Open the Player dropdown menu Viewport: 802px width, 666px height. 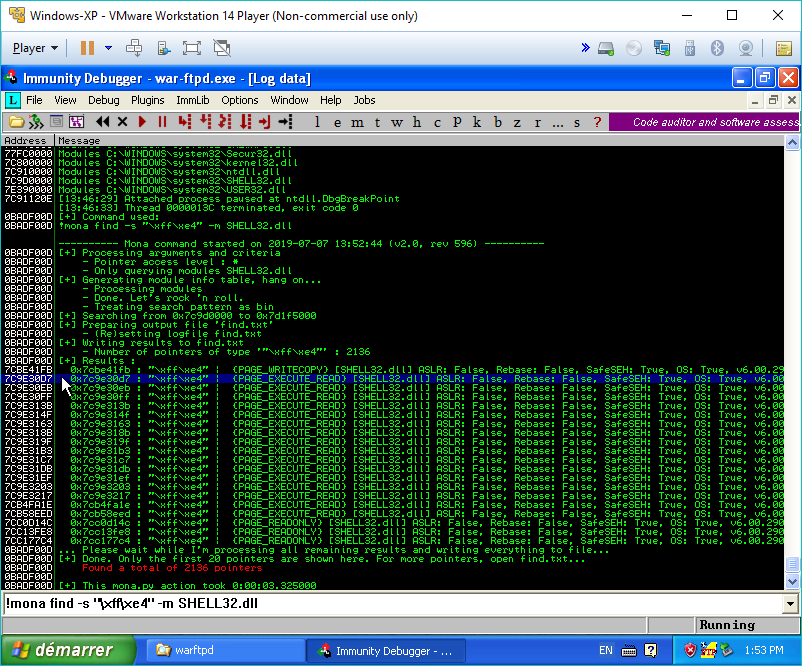[35, 48]
